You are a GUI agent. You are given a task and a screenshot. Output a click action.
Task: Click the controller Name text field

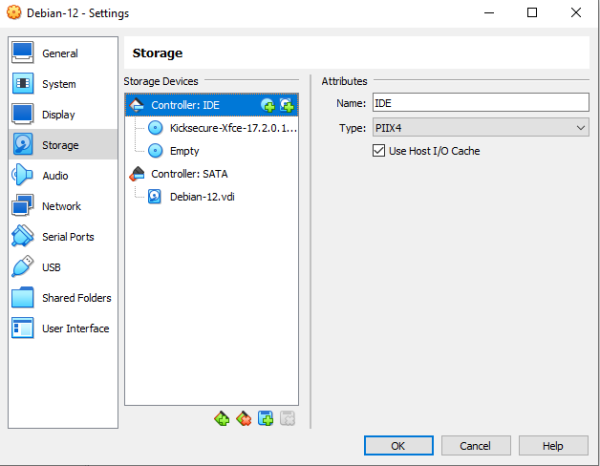point(480,102)
